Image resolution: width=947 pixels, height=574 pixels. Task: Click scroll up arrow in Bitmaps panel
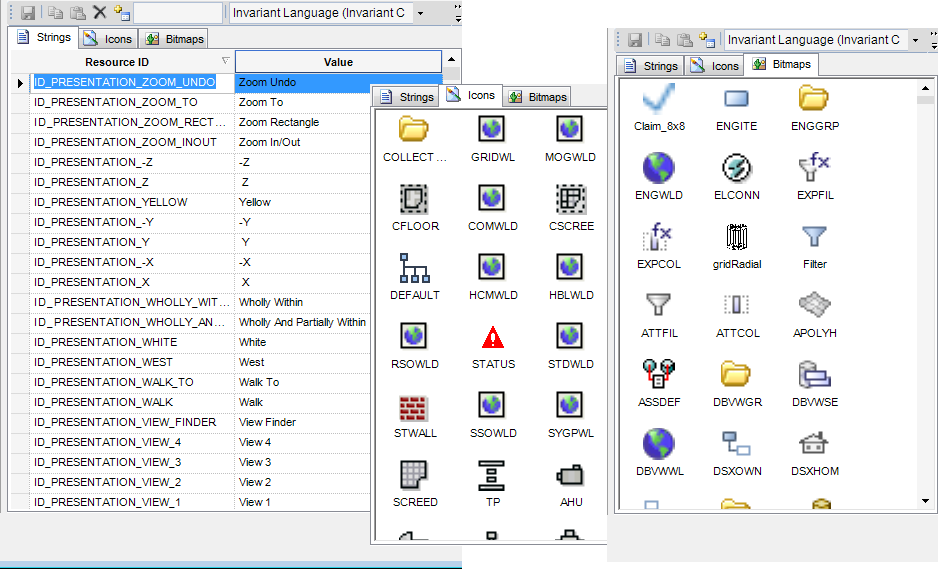point(925,89)
